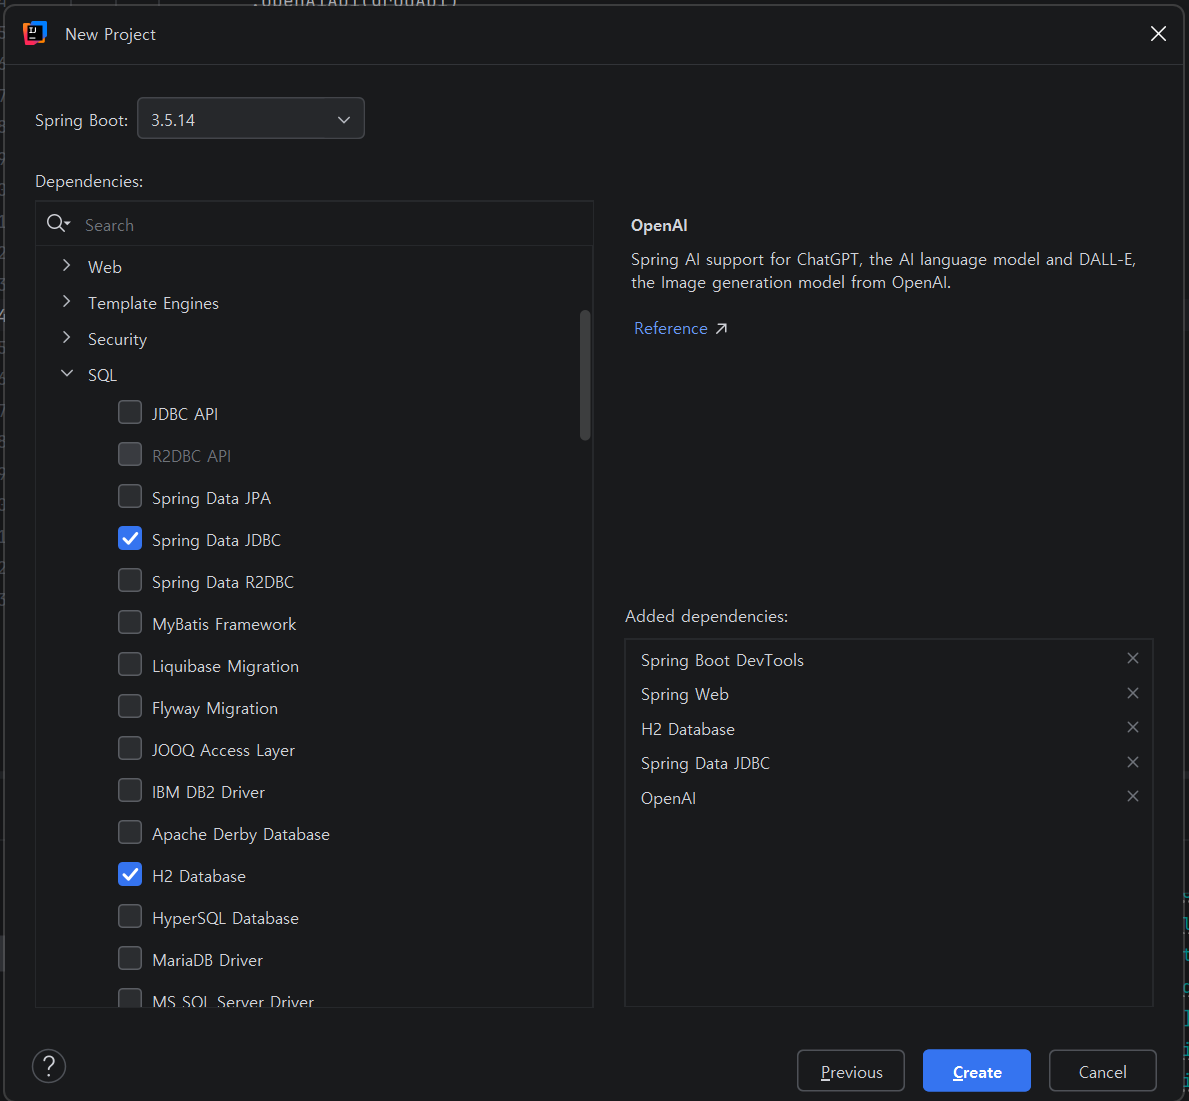Expand the Template Engines category
The height and width of the screenshot is (1101, 1189).
[x=67, y=302]
